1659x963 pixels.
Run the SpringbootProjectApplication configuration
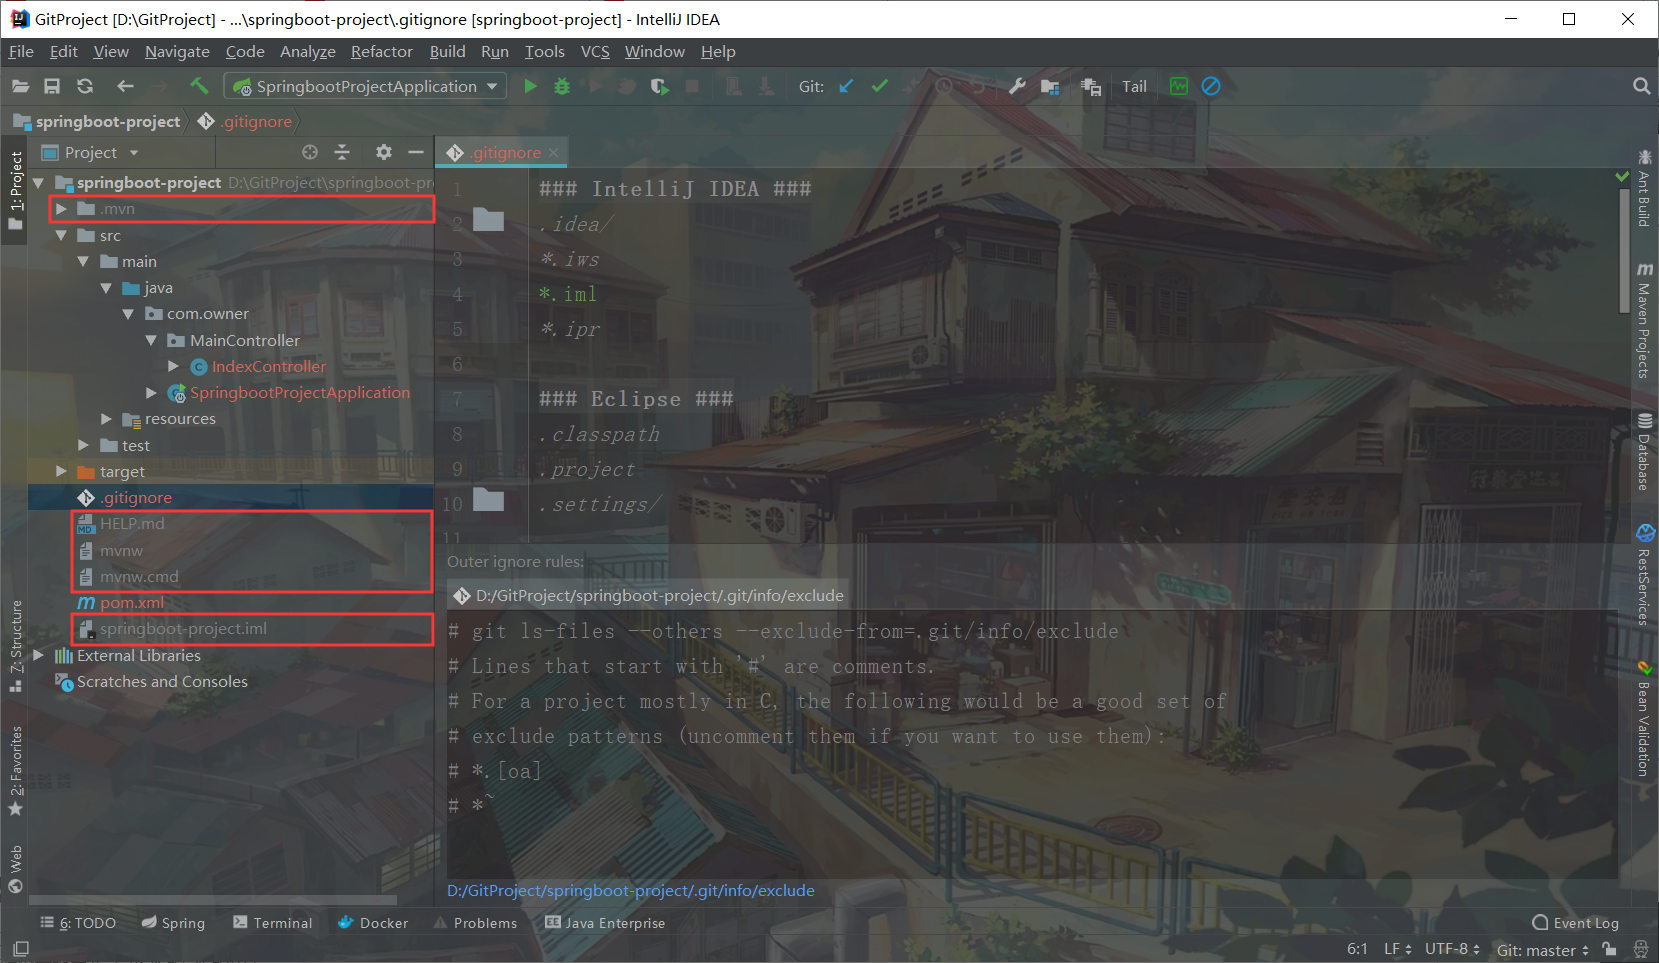point(531,86)
